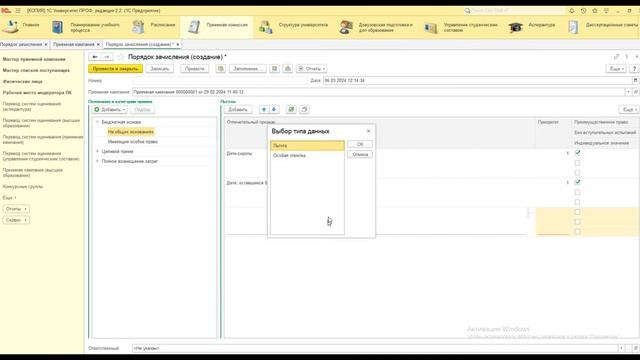Check Без вступительных испытаний for Дети-сироты

coord(578,163)
